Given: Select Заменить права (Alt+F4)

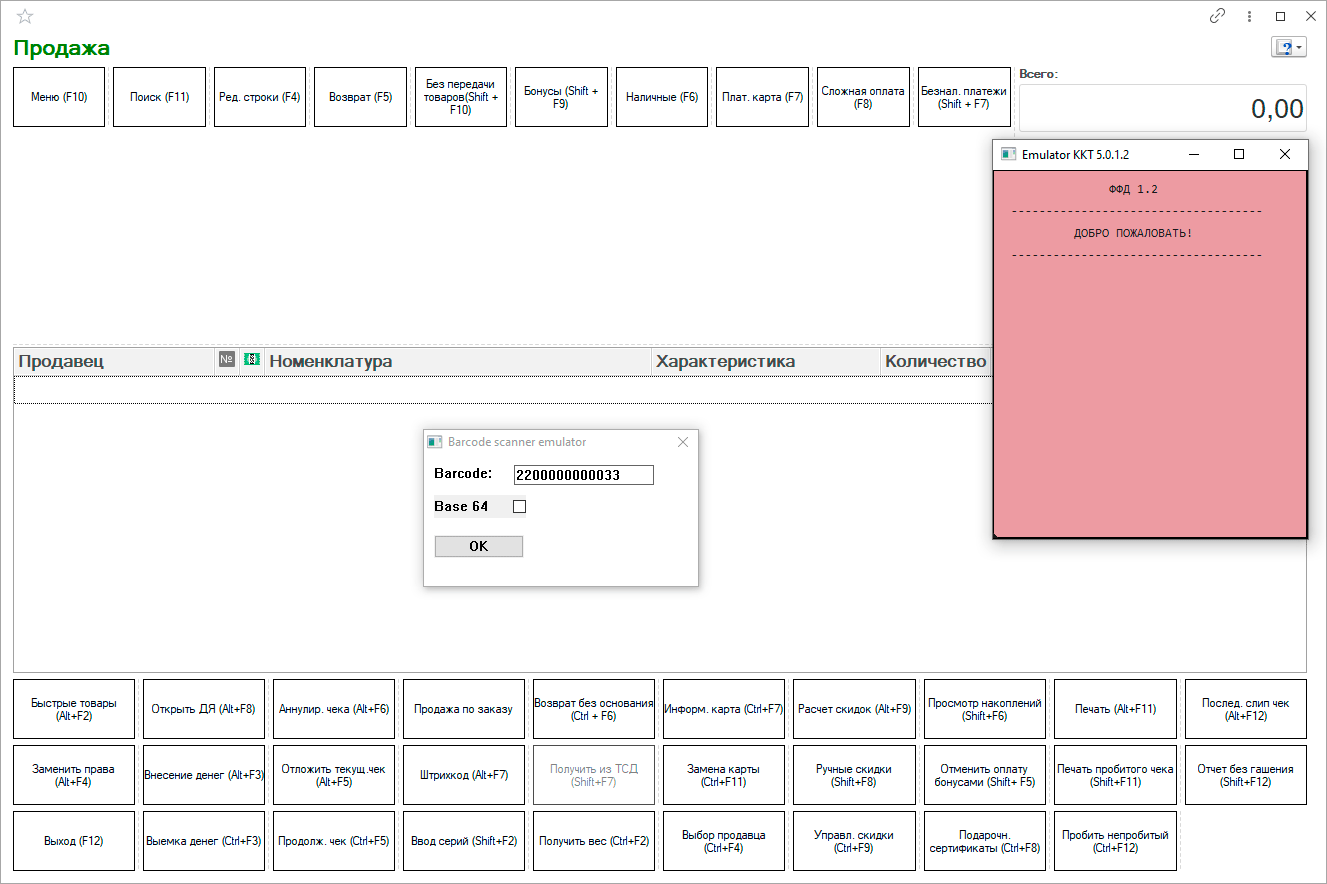Looking at the screenshot, I should click(74, 775).
